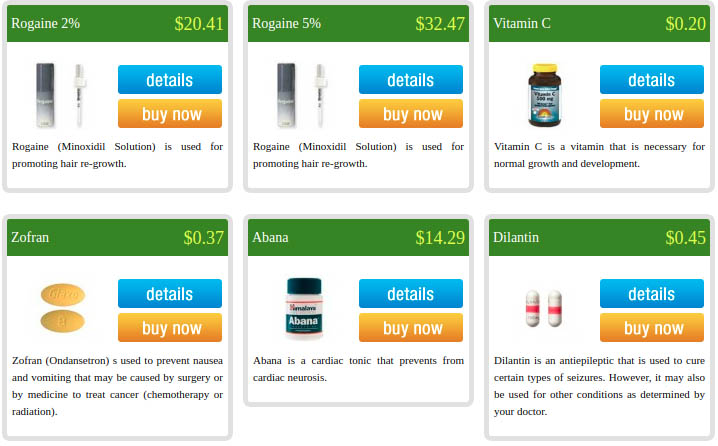Buy Abana now
The width and height of the screenshot is (718, 446).
coord(411,327)
